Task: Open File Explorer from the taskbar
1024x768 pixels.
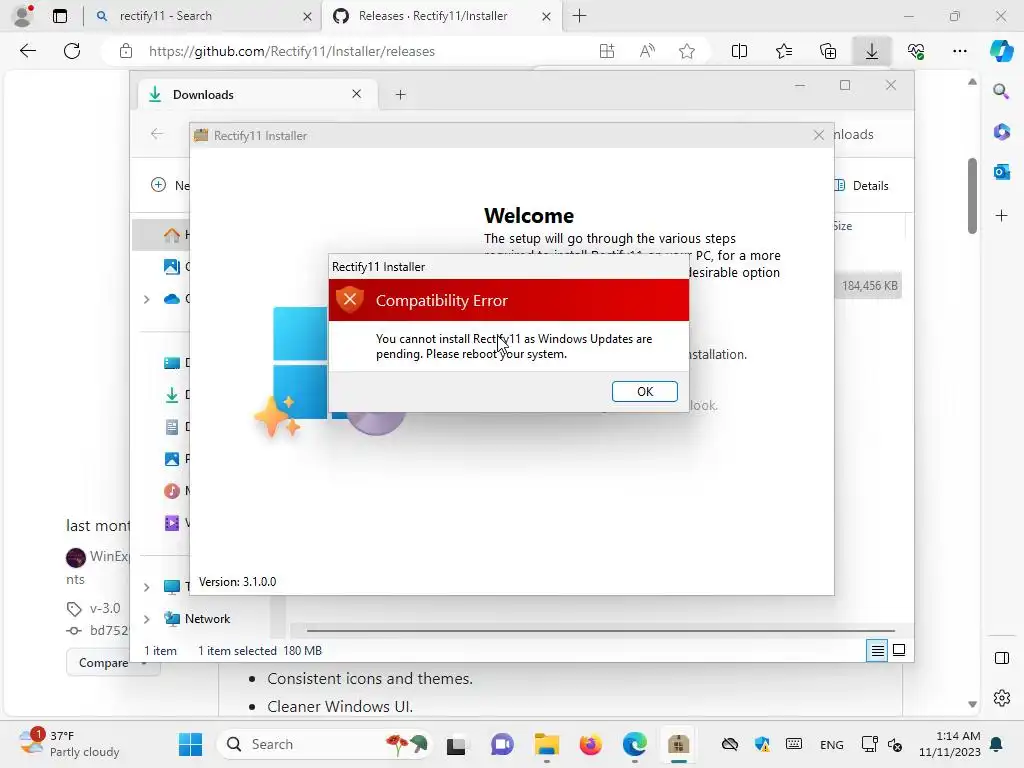Action: [546, 744]
